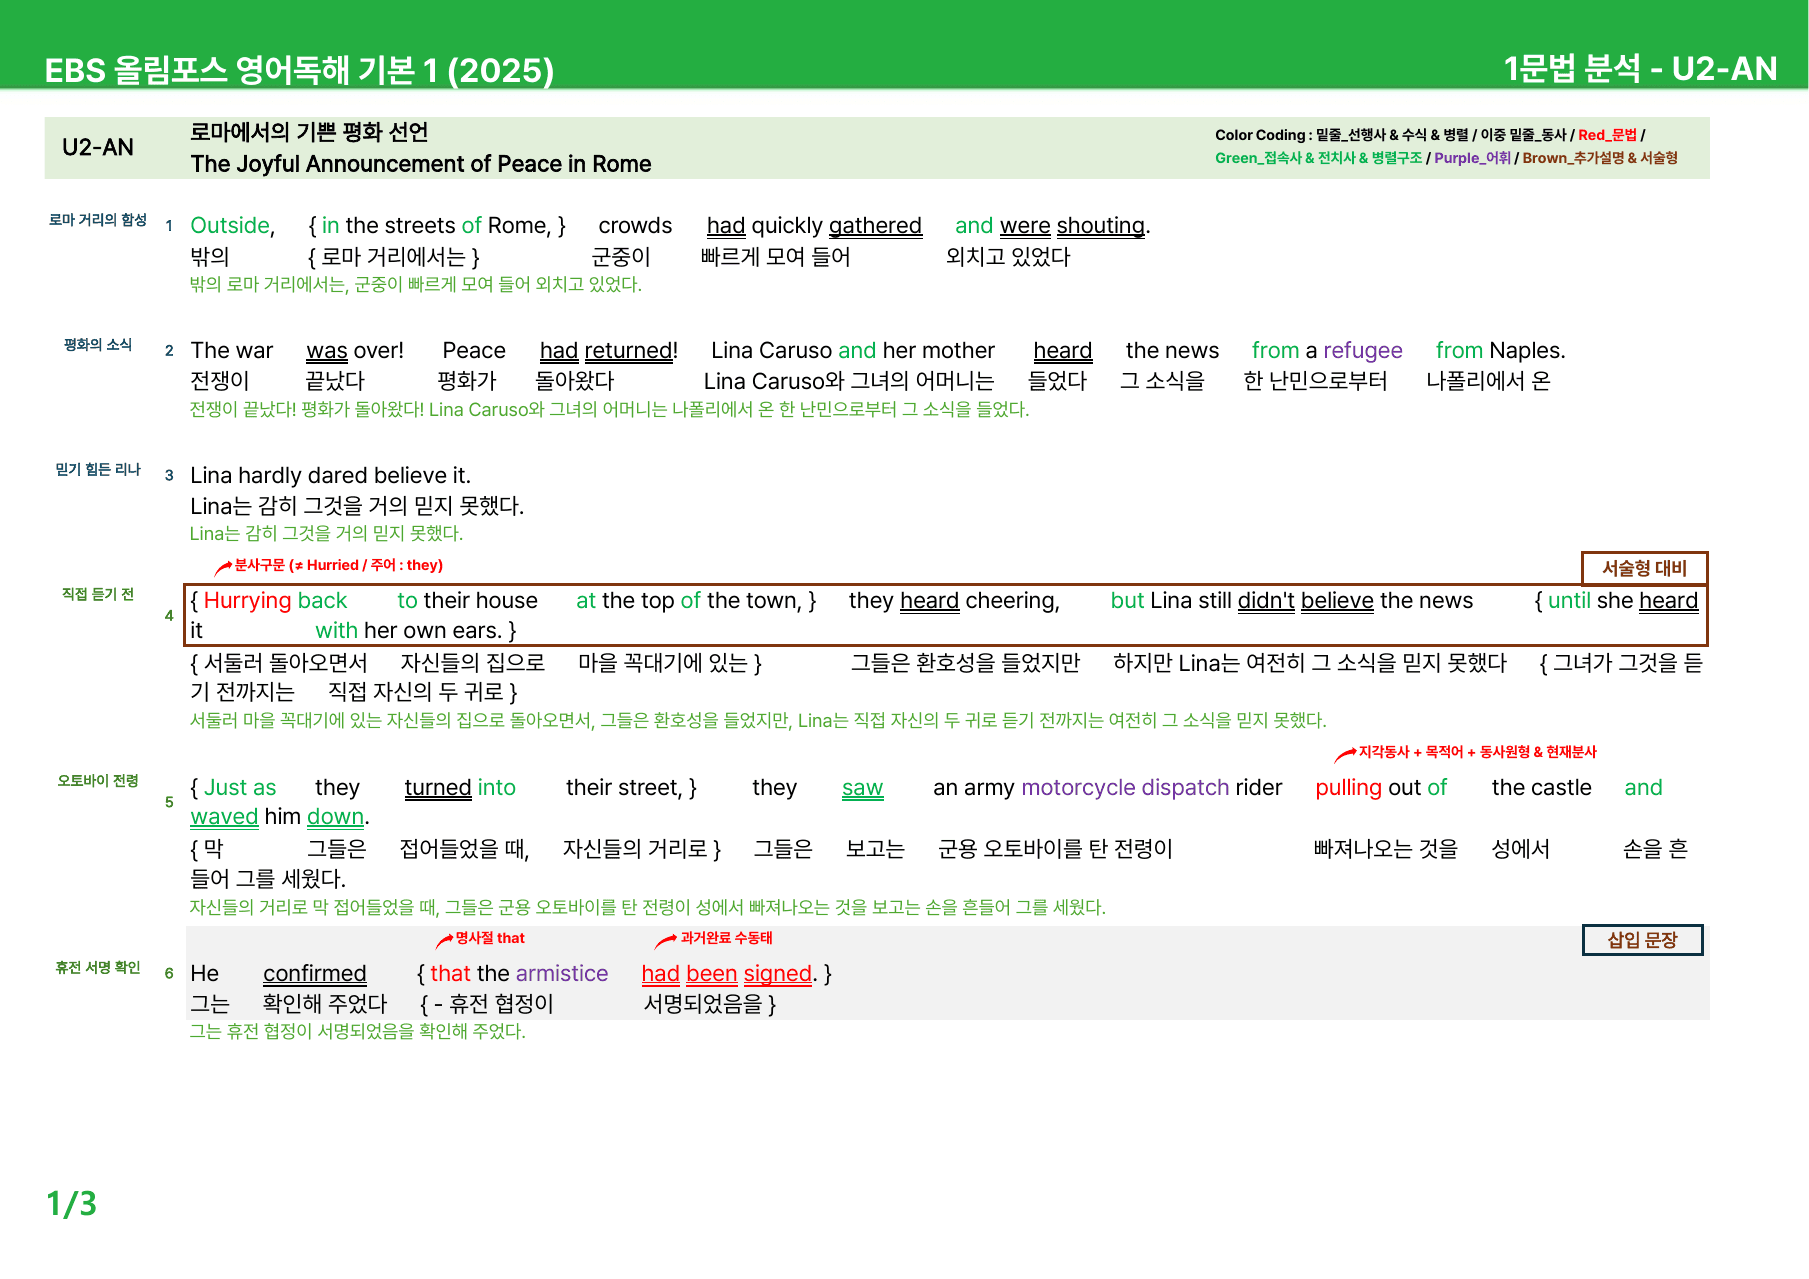Viewport: 1809px width, 1279px height.
Task: Click 'from Naples.' in sentence 2
Action: [x=1500, y=351]
